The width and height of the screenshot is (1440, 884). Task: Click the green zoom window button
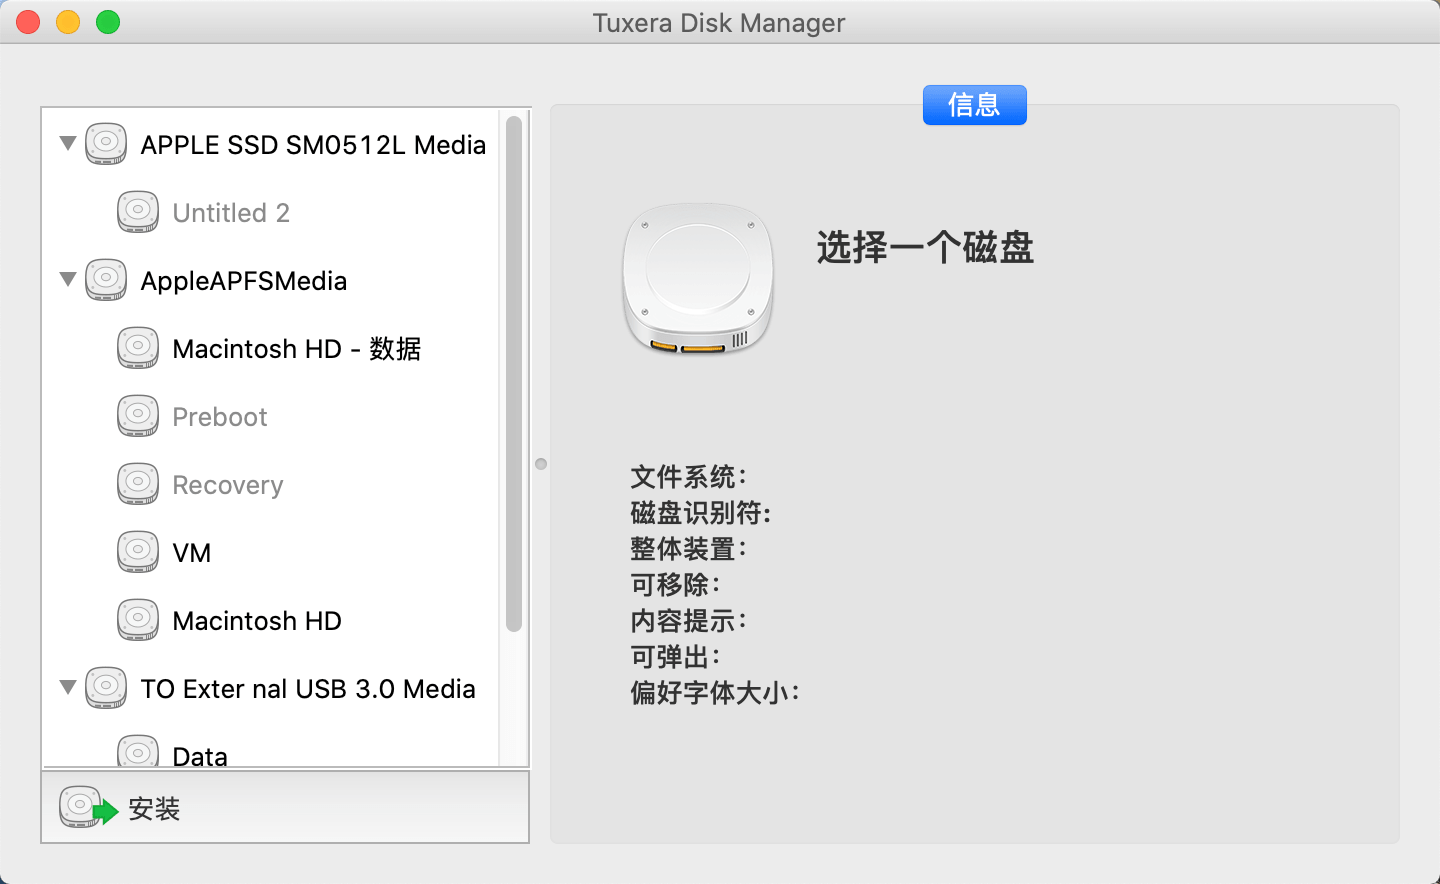pyautogui.click(x=108, y=22)
